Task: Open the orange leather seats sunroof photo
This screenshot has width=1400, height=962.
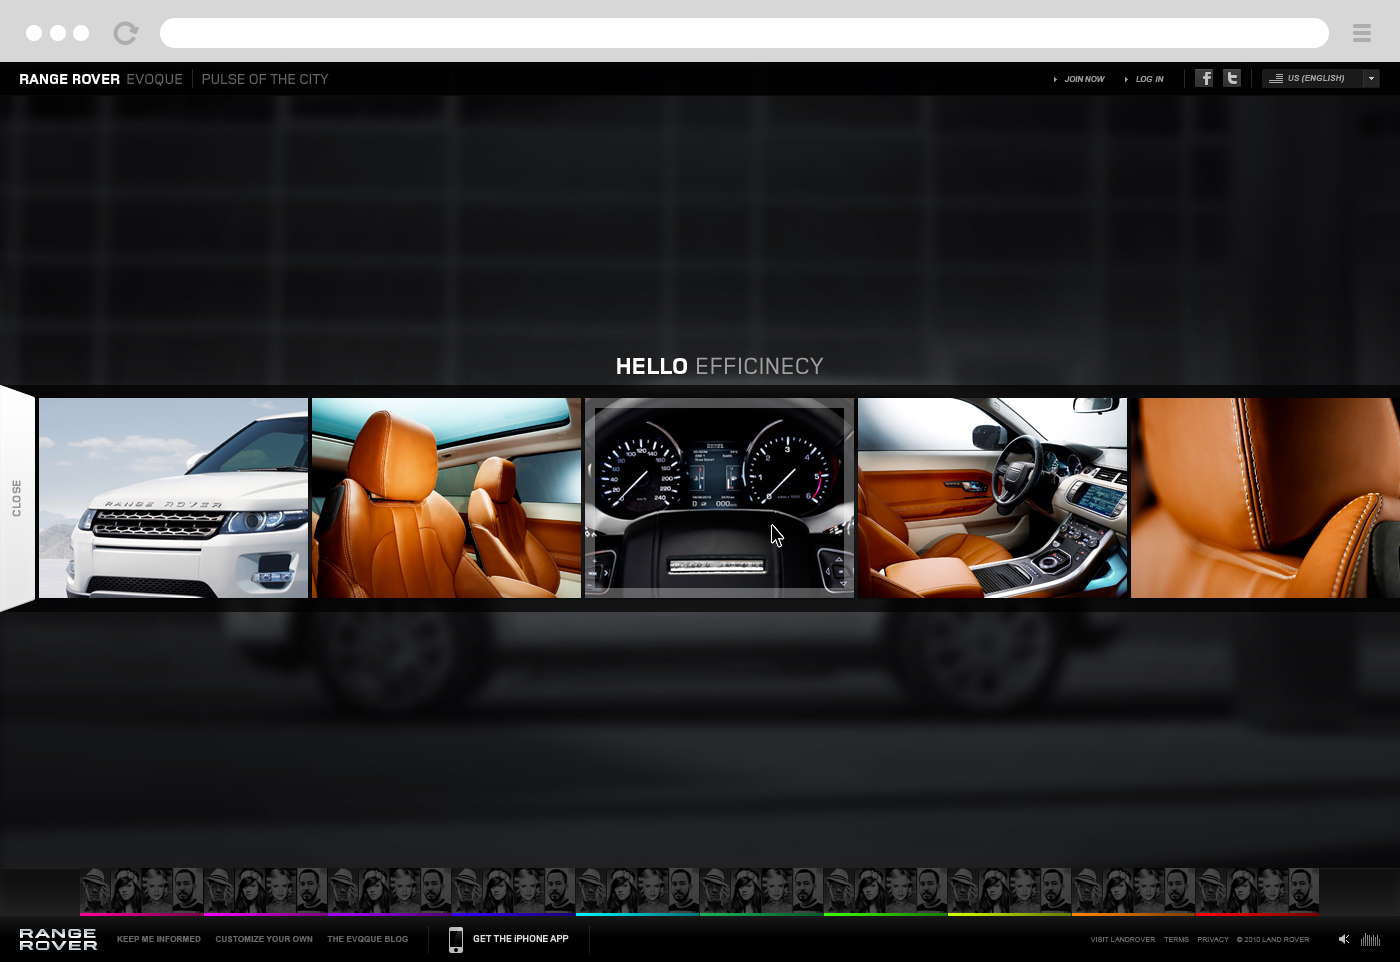Action: pos(446,498)
